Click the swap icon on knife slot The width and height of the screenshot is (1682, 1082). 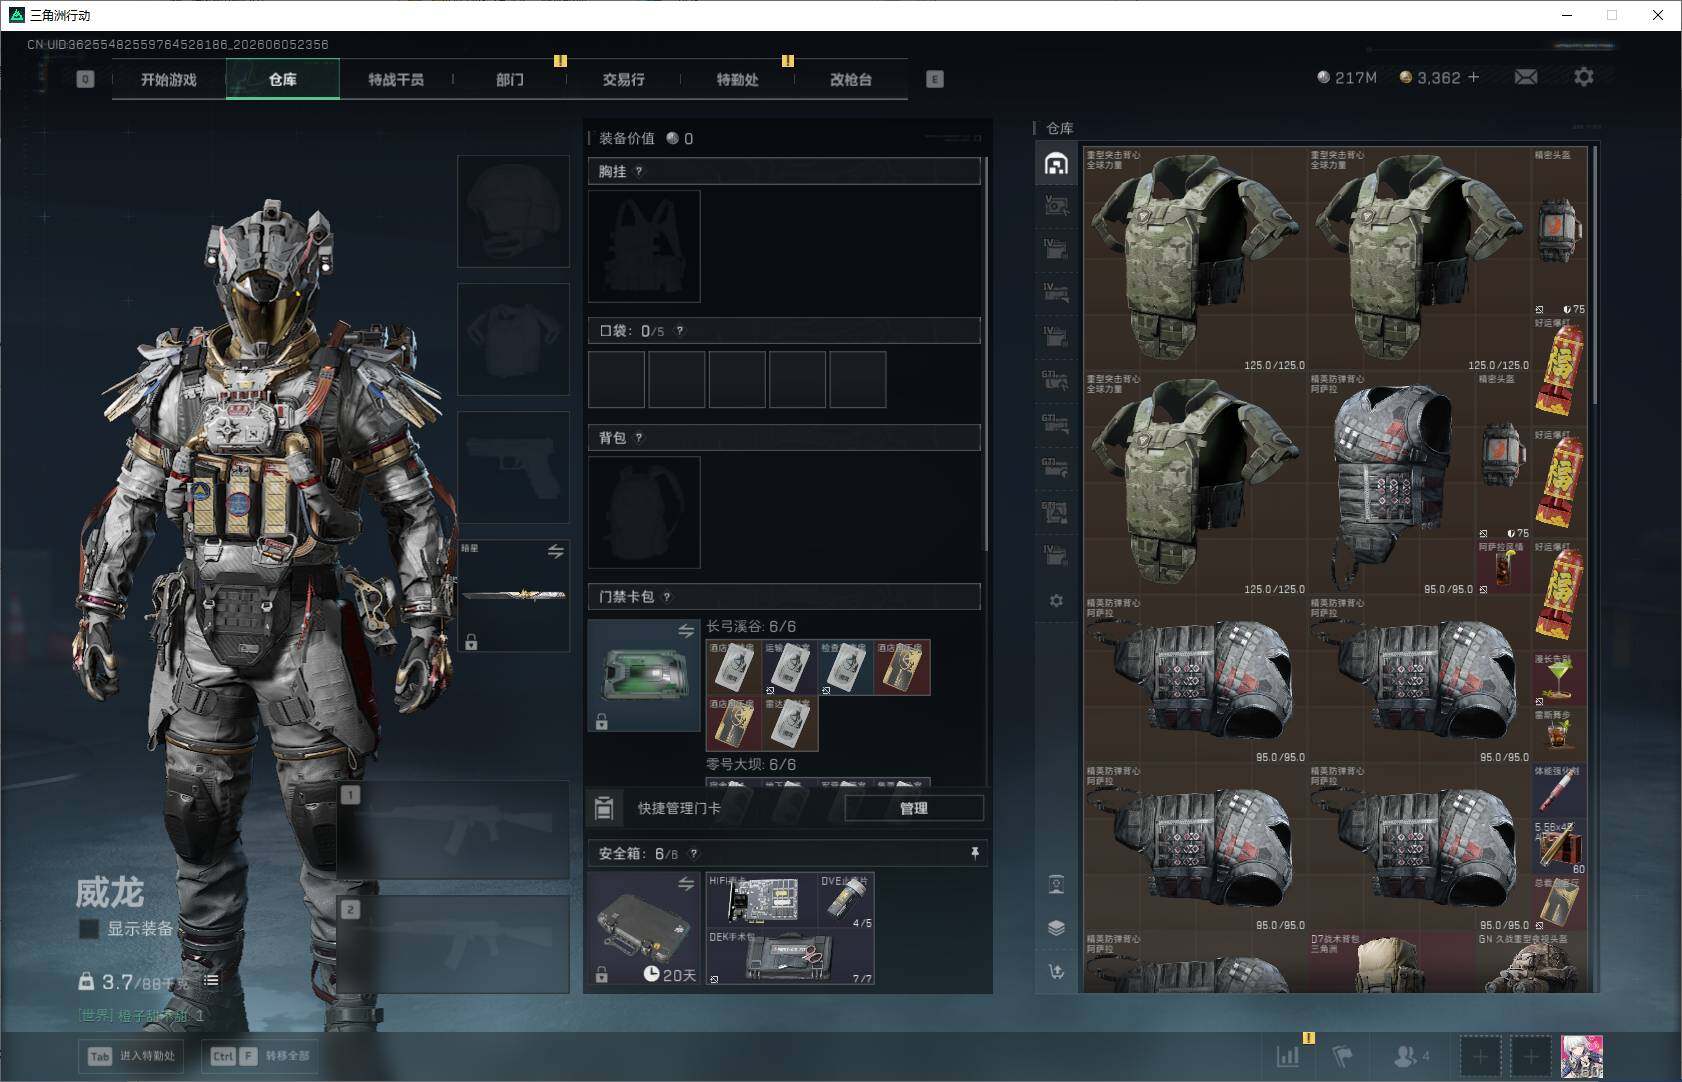coord(556,551)
